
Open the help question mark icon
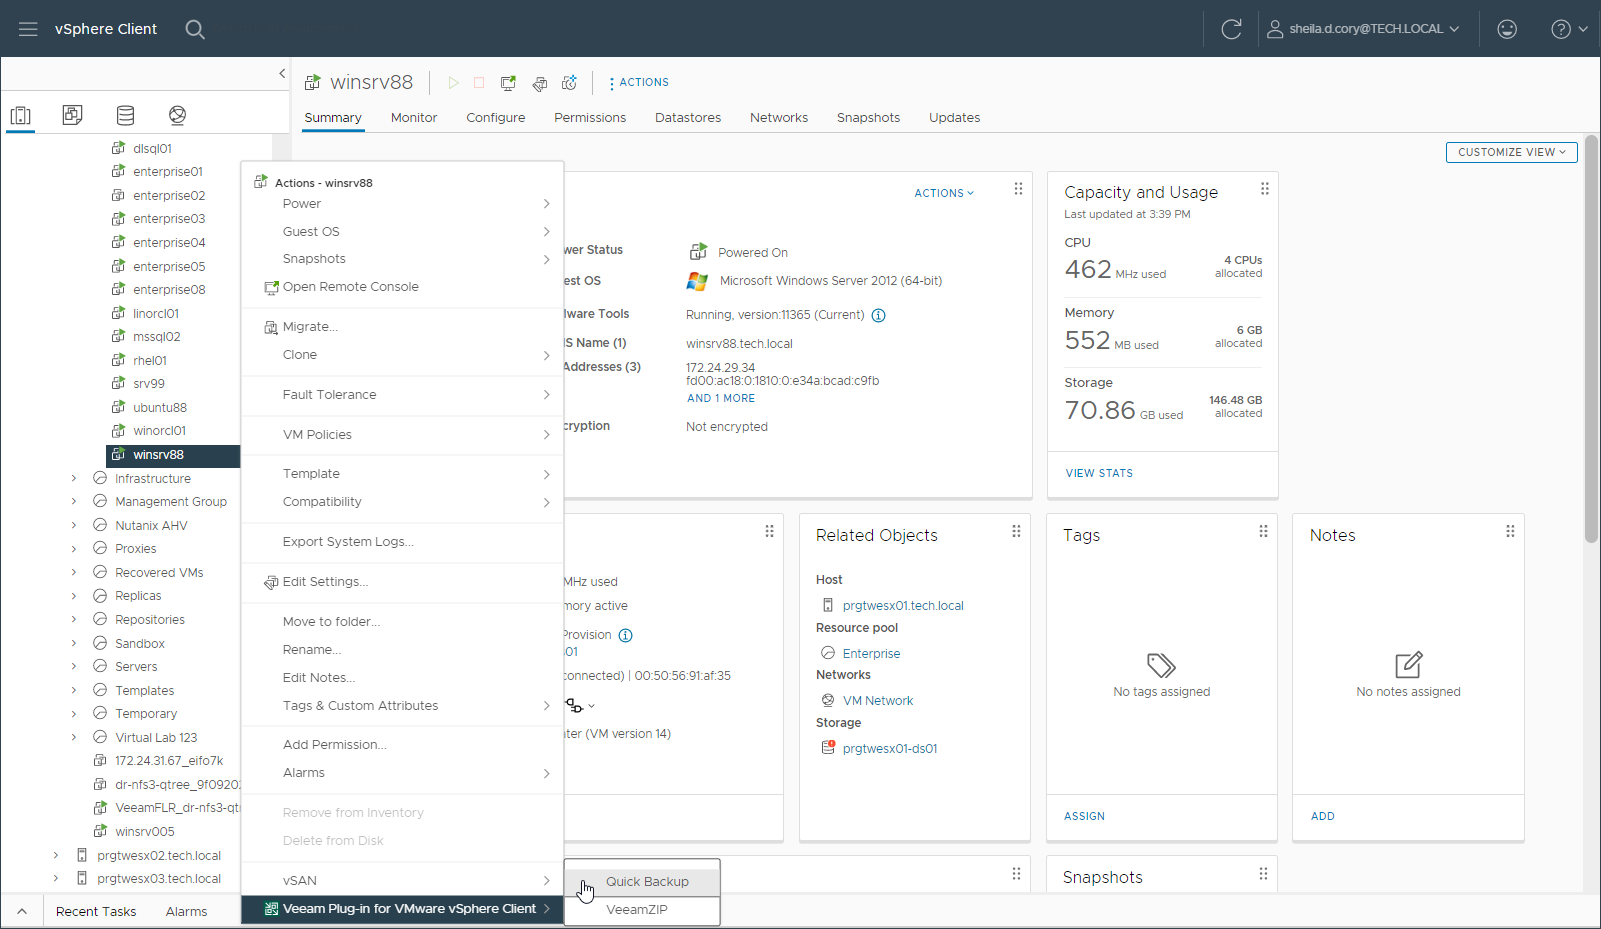(x=1560, y=28)
